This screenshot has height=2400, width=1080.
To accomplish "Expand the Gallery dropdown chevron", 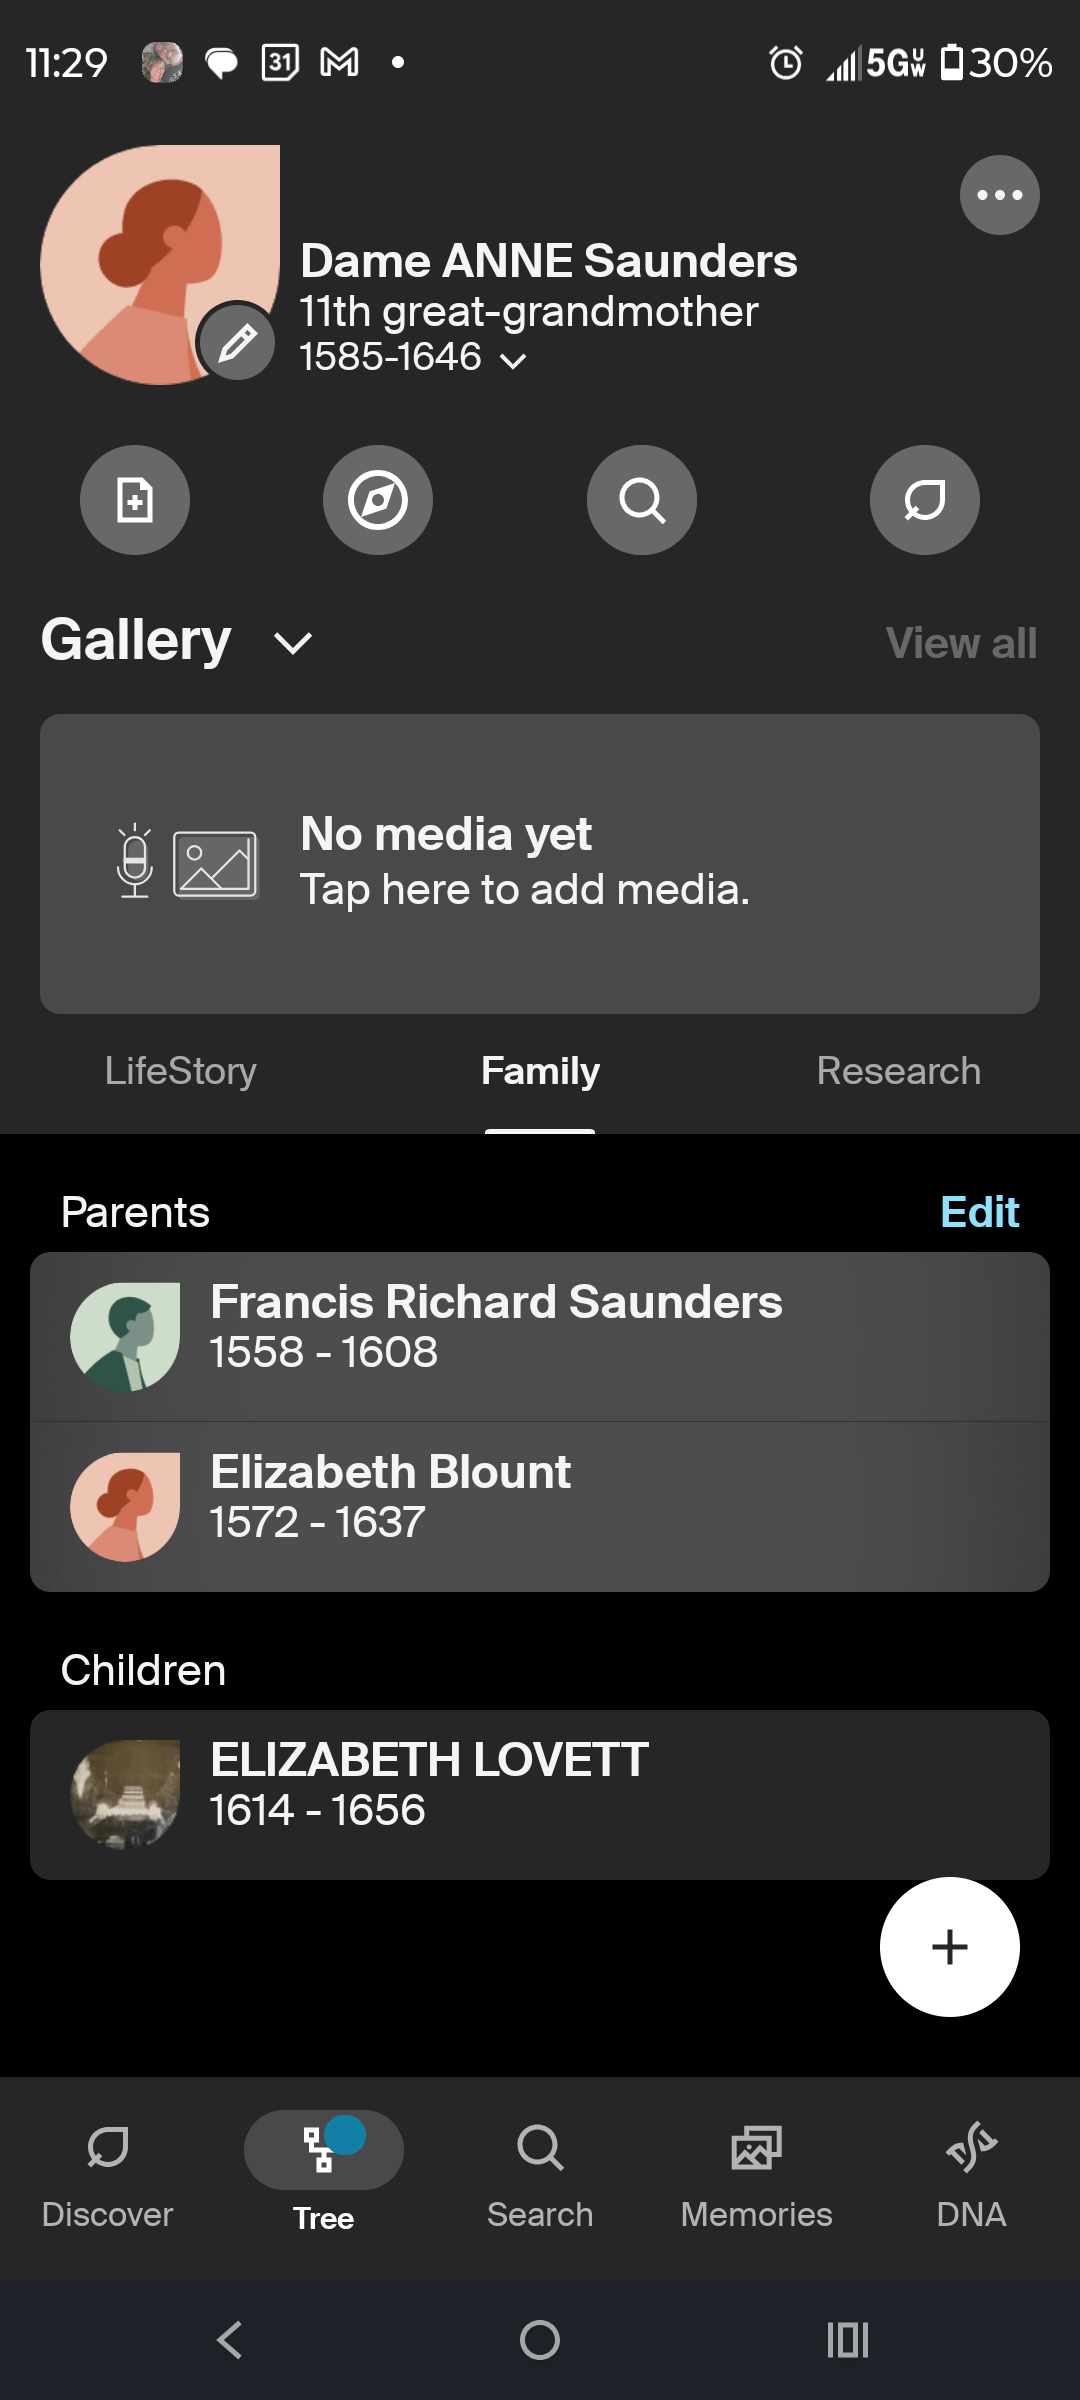I will tap(292, 644).
